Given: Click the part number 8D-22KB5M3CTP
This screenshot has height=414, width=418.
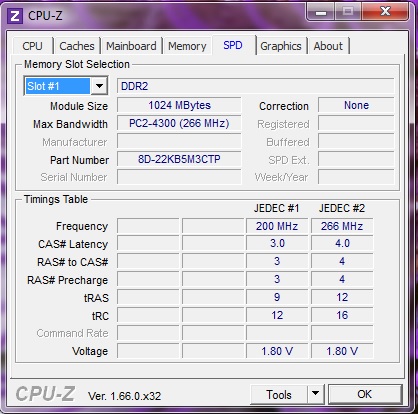Looking at the screenshot, I should pyautogui.click(x=179, y=159).
